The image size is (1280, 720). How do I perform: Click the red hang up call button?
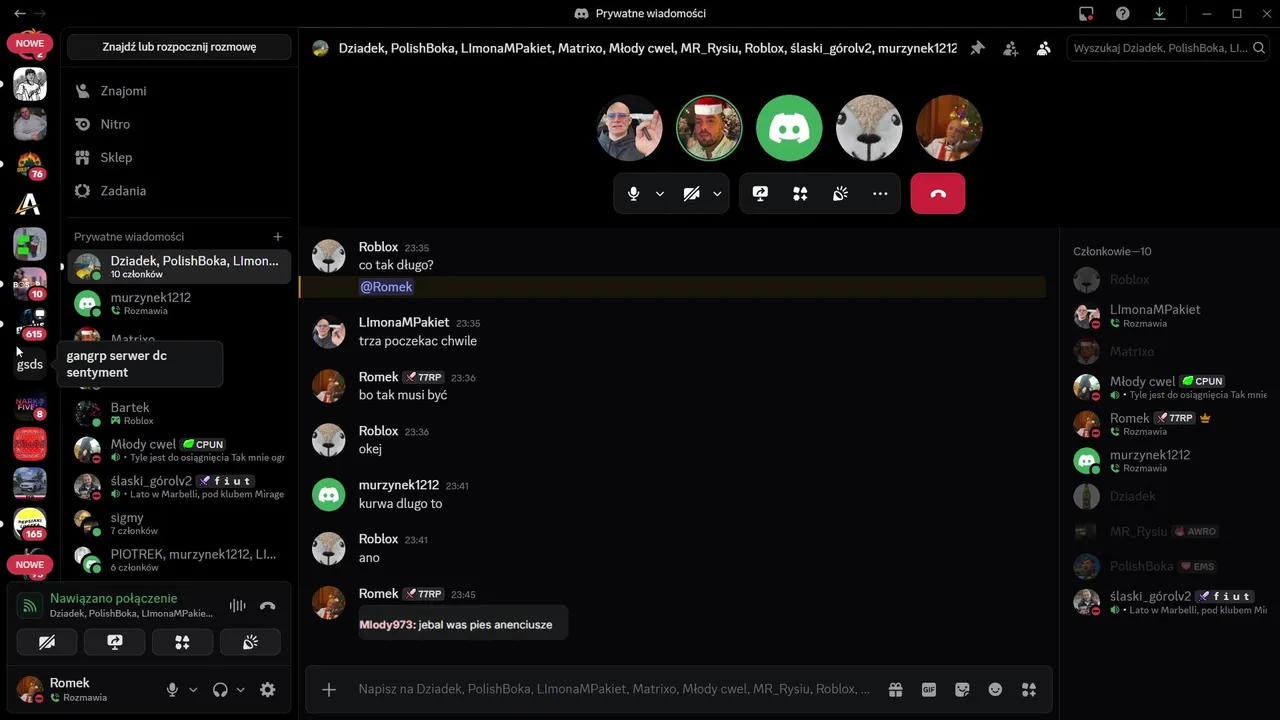click(937, 194)
